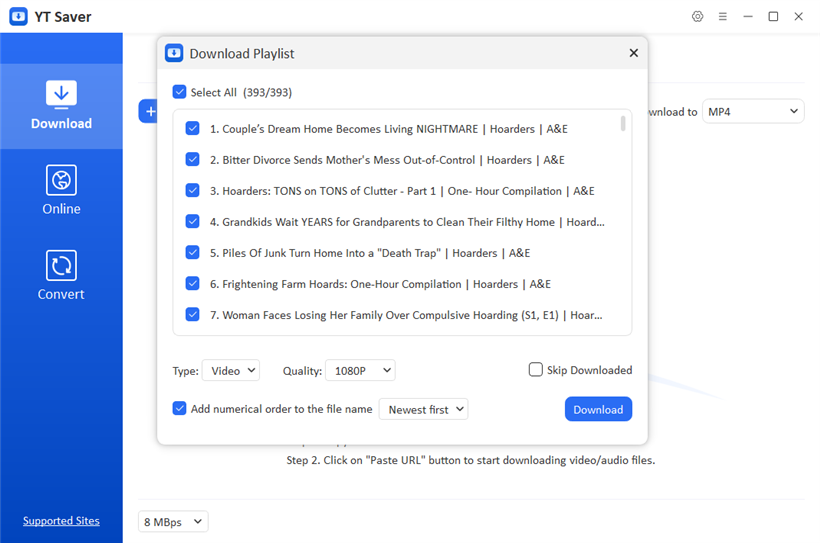Open the settings gear icon

(x=697, y=17)
